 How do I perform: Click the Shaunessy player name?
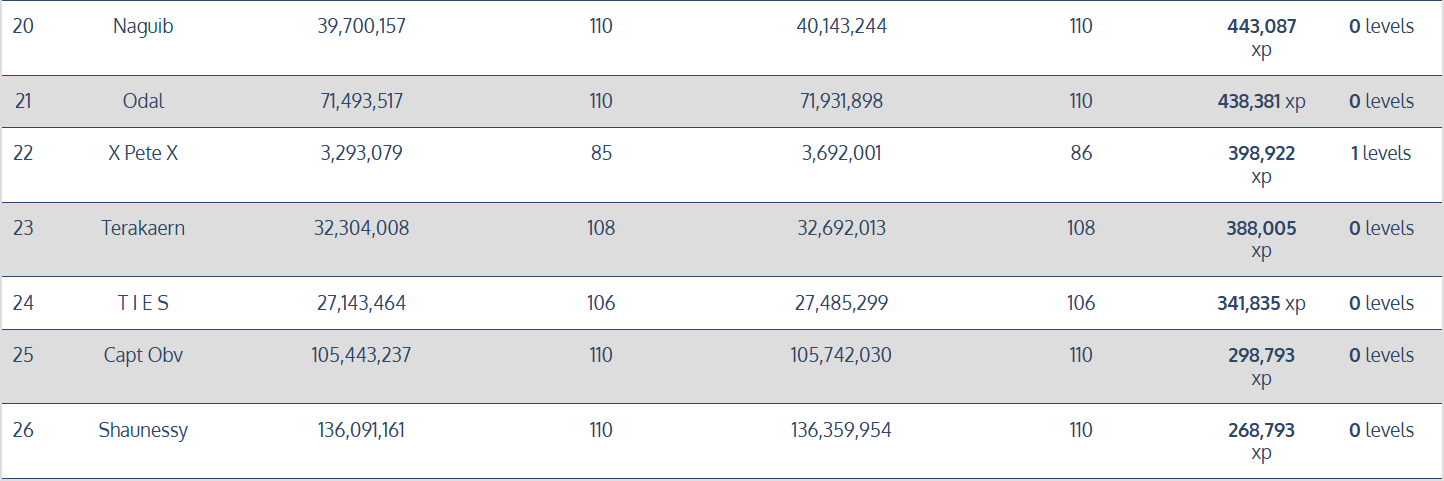pos(143,430)
